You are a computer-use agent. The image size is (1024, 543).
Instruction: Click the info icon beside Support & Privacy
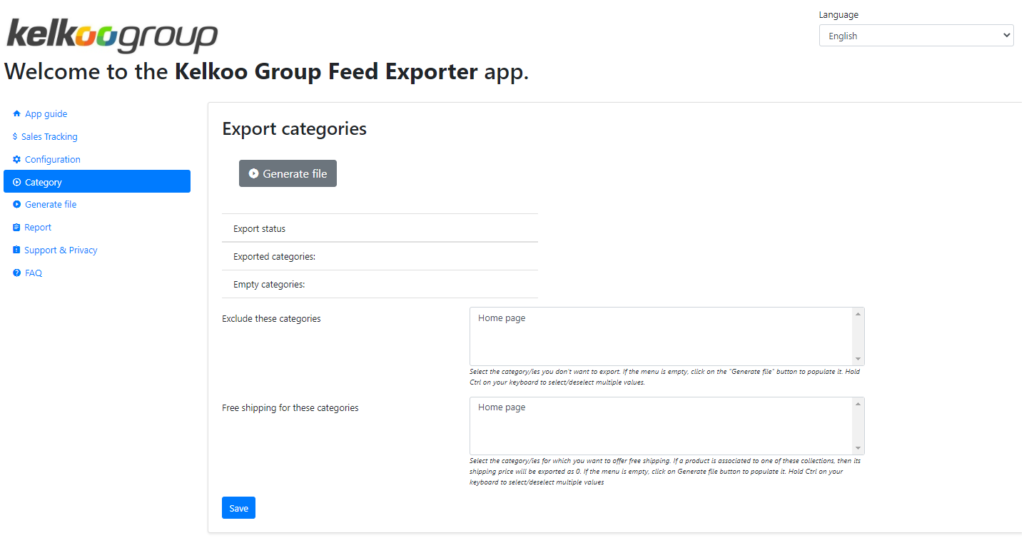[16, 250]
